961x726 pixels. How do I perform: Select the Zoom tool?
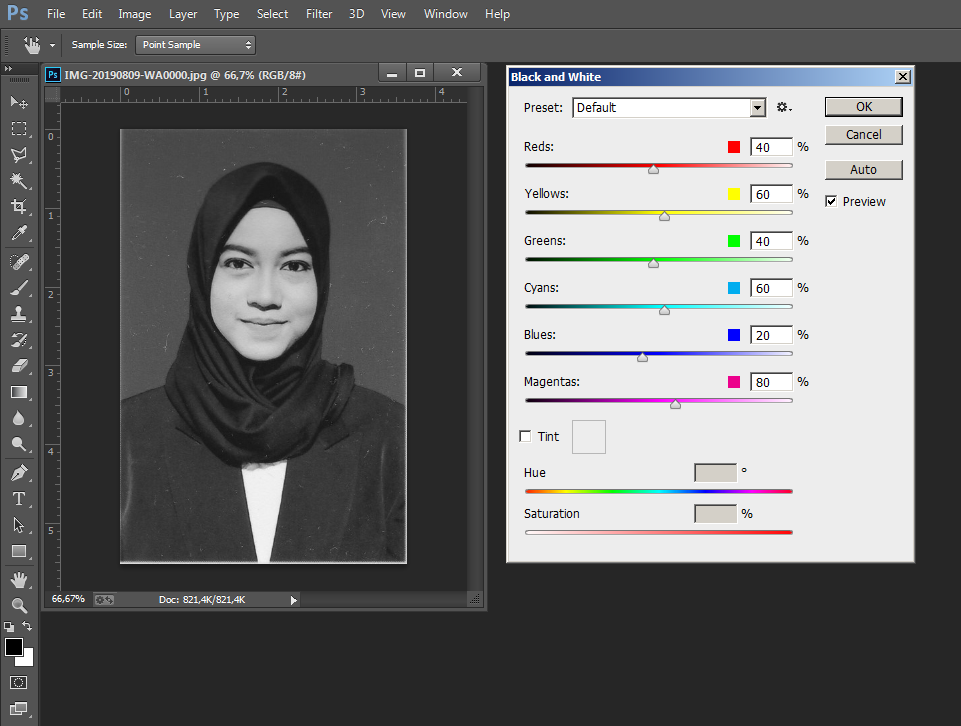coord(19,605)
